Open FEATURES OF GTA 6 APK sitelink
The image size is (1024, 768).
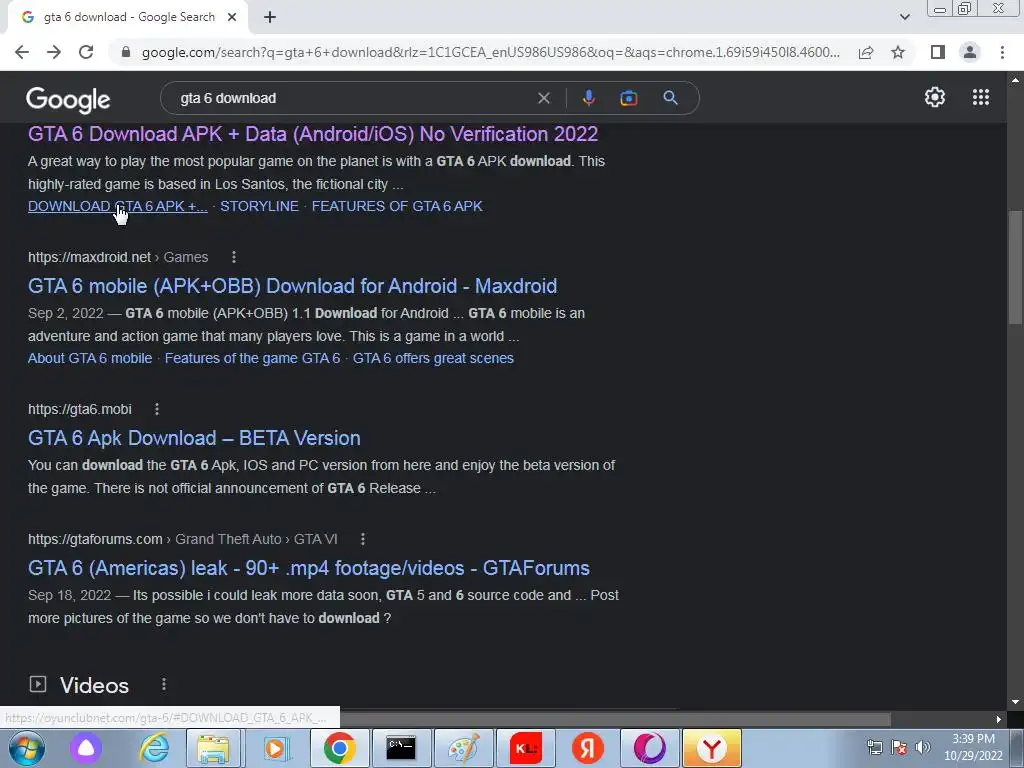tap(397, 206)
